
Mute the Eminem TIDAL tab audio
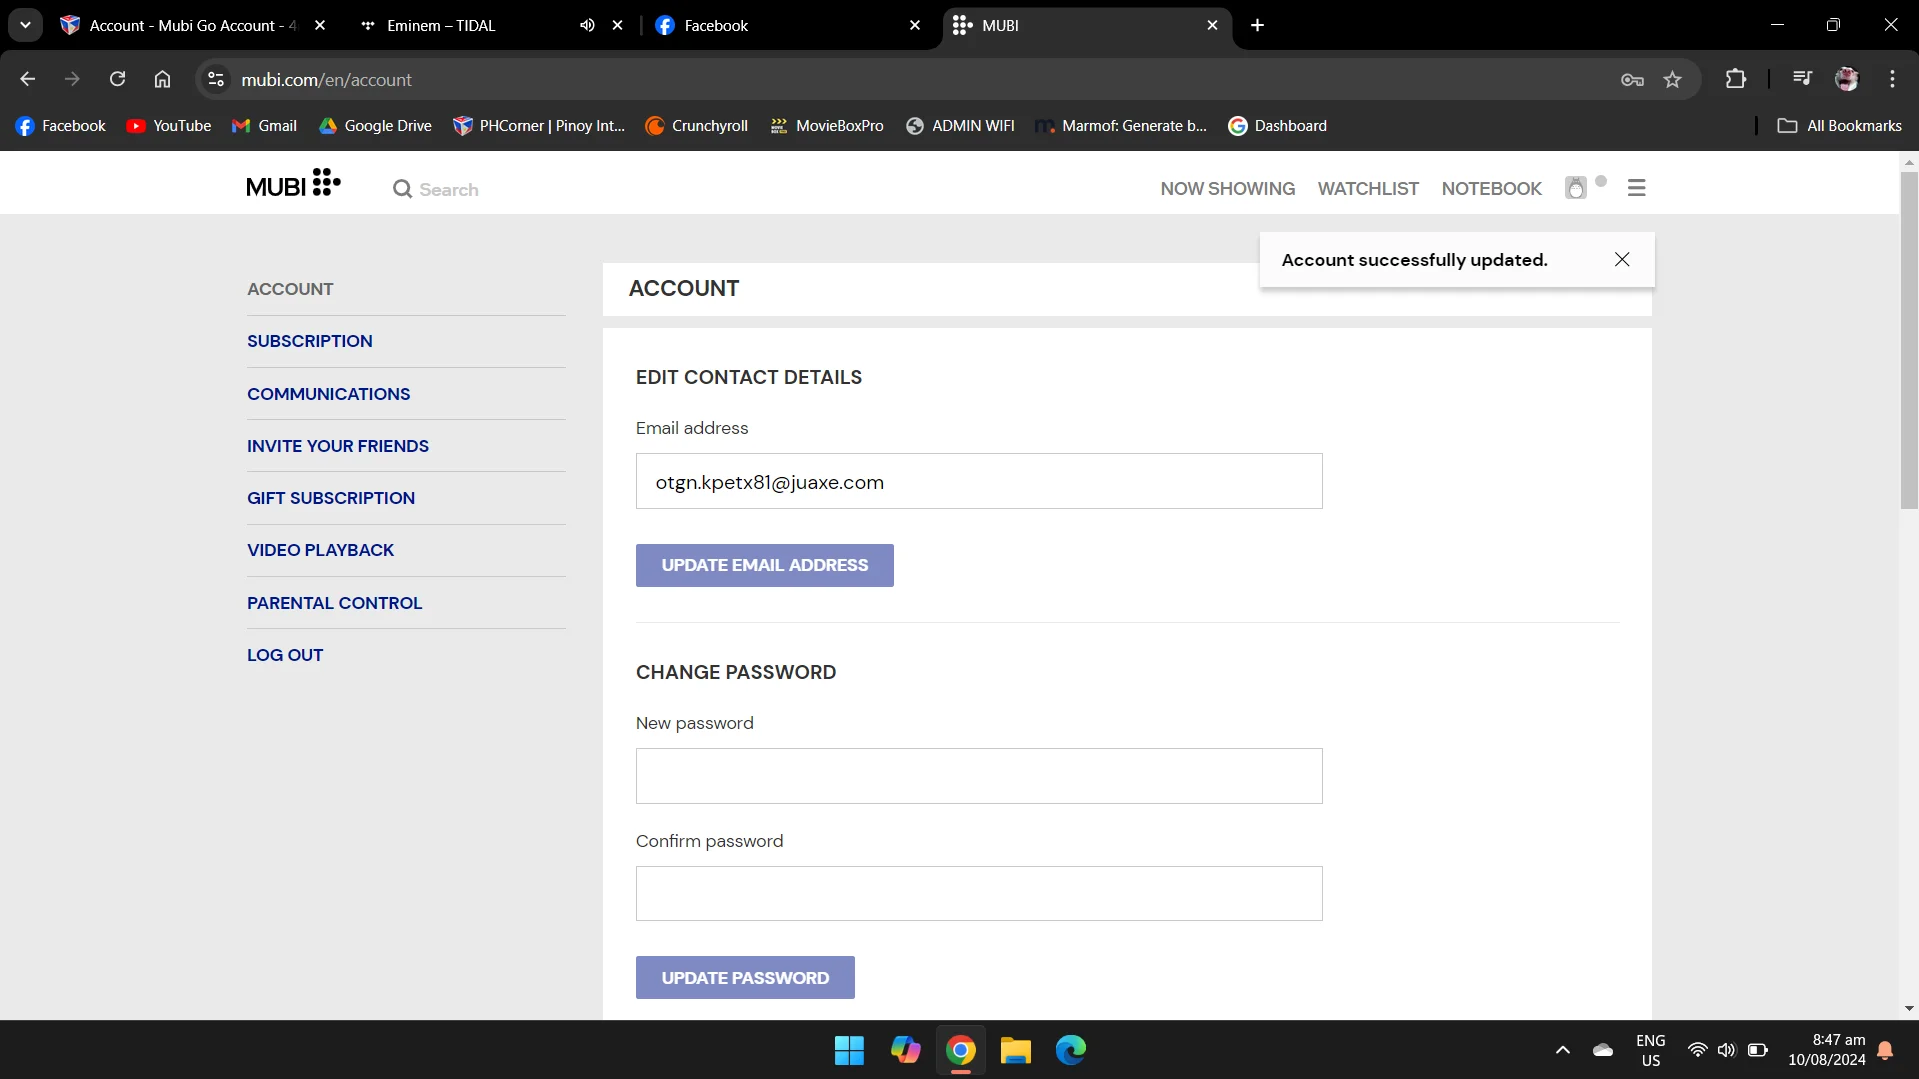587,25
